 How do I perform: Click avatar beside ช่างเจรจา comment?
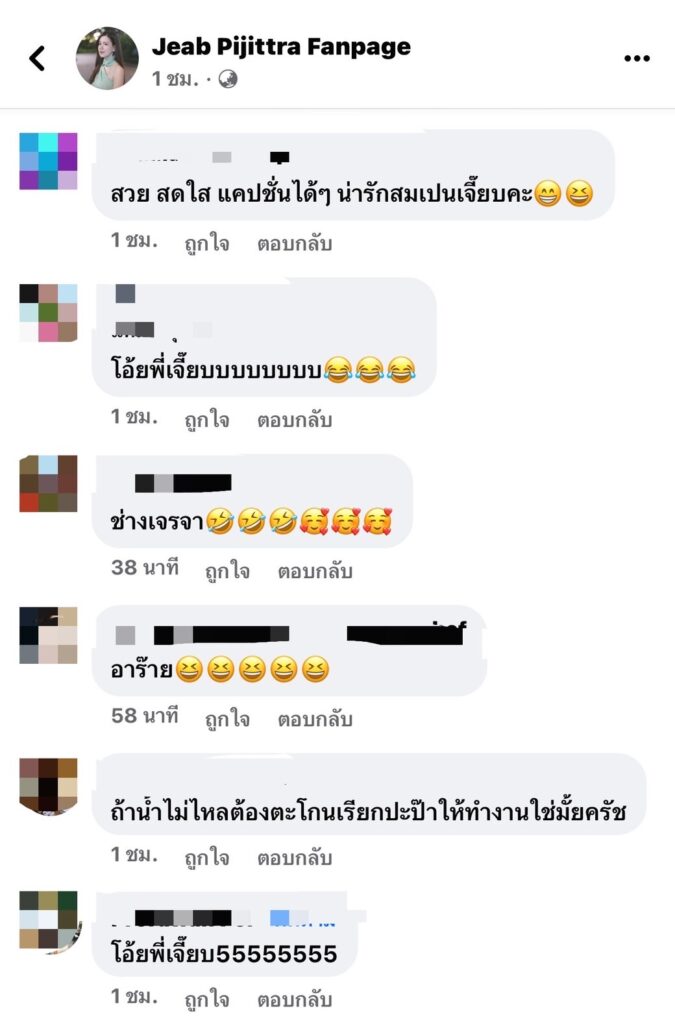click(48, 483)
